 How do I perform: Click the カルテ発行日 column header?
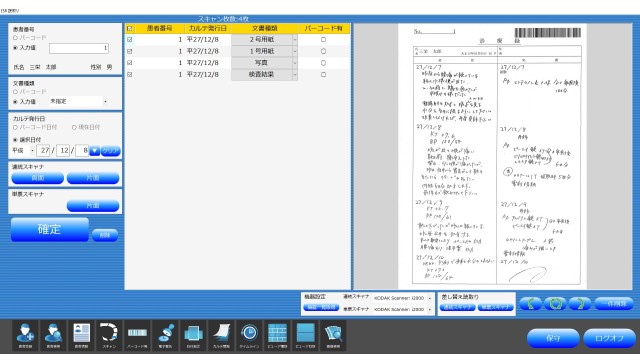click(207, 29)
